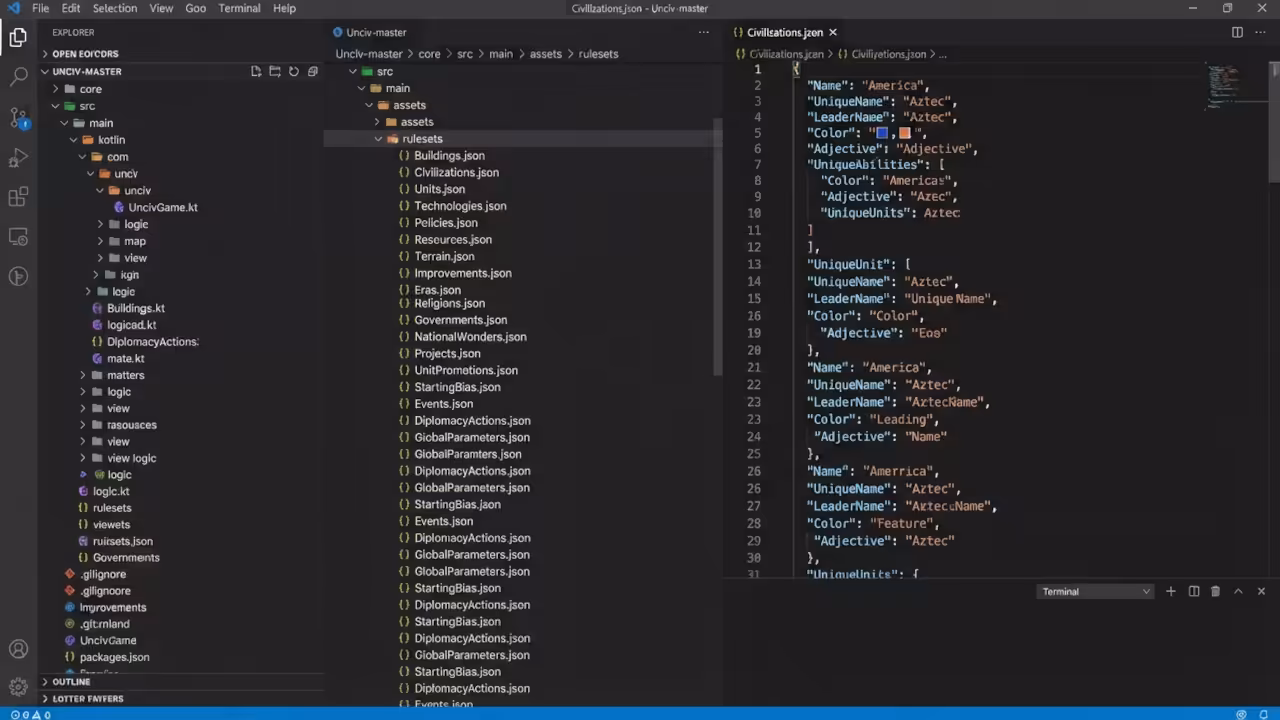1280x720 pixels.
Task: Open the Terminal menu in menu bar
Action: coord(240,8)
